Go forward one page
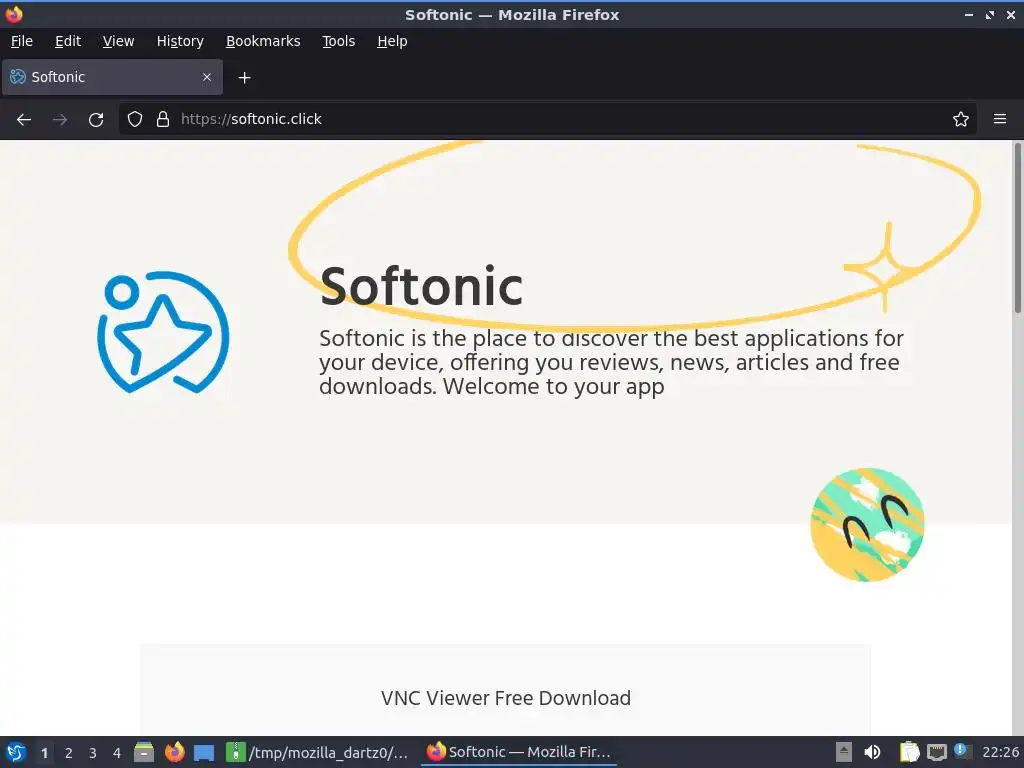Screen dimensions: 1024x768 click(60, 120)
